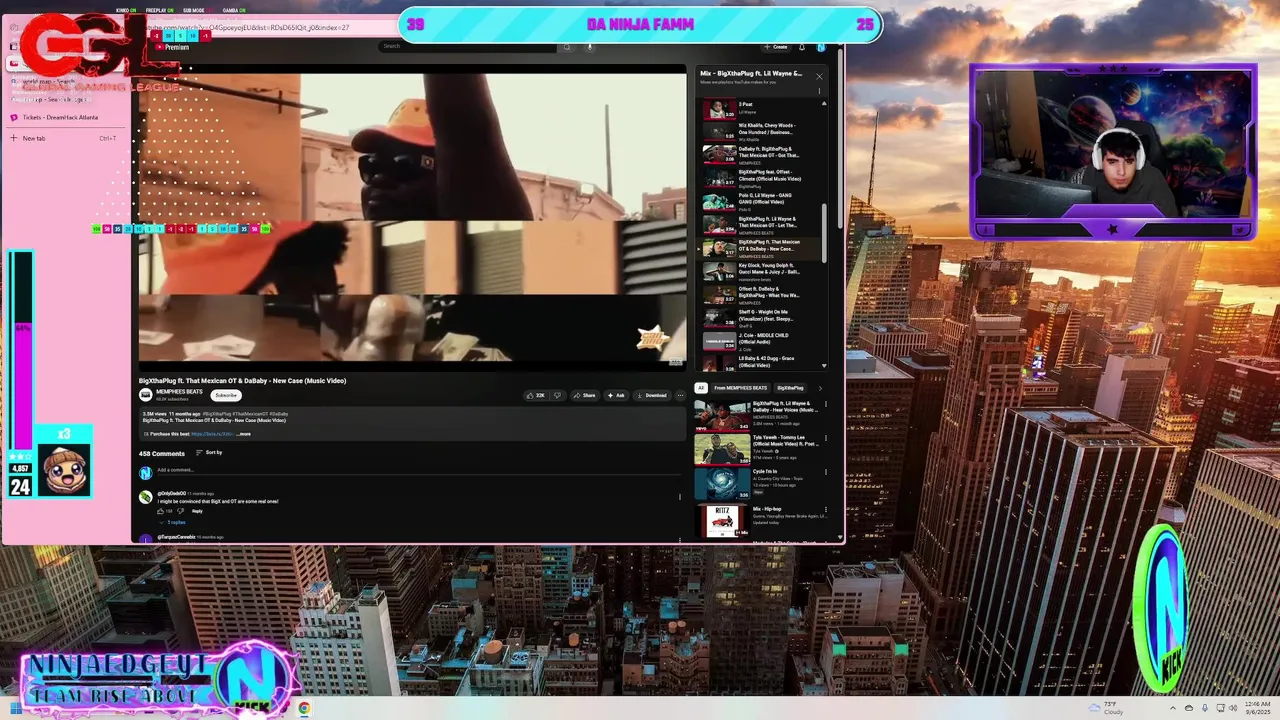Expand description with ...more

tap(244, 434)
